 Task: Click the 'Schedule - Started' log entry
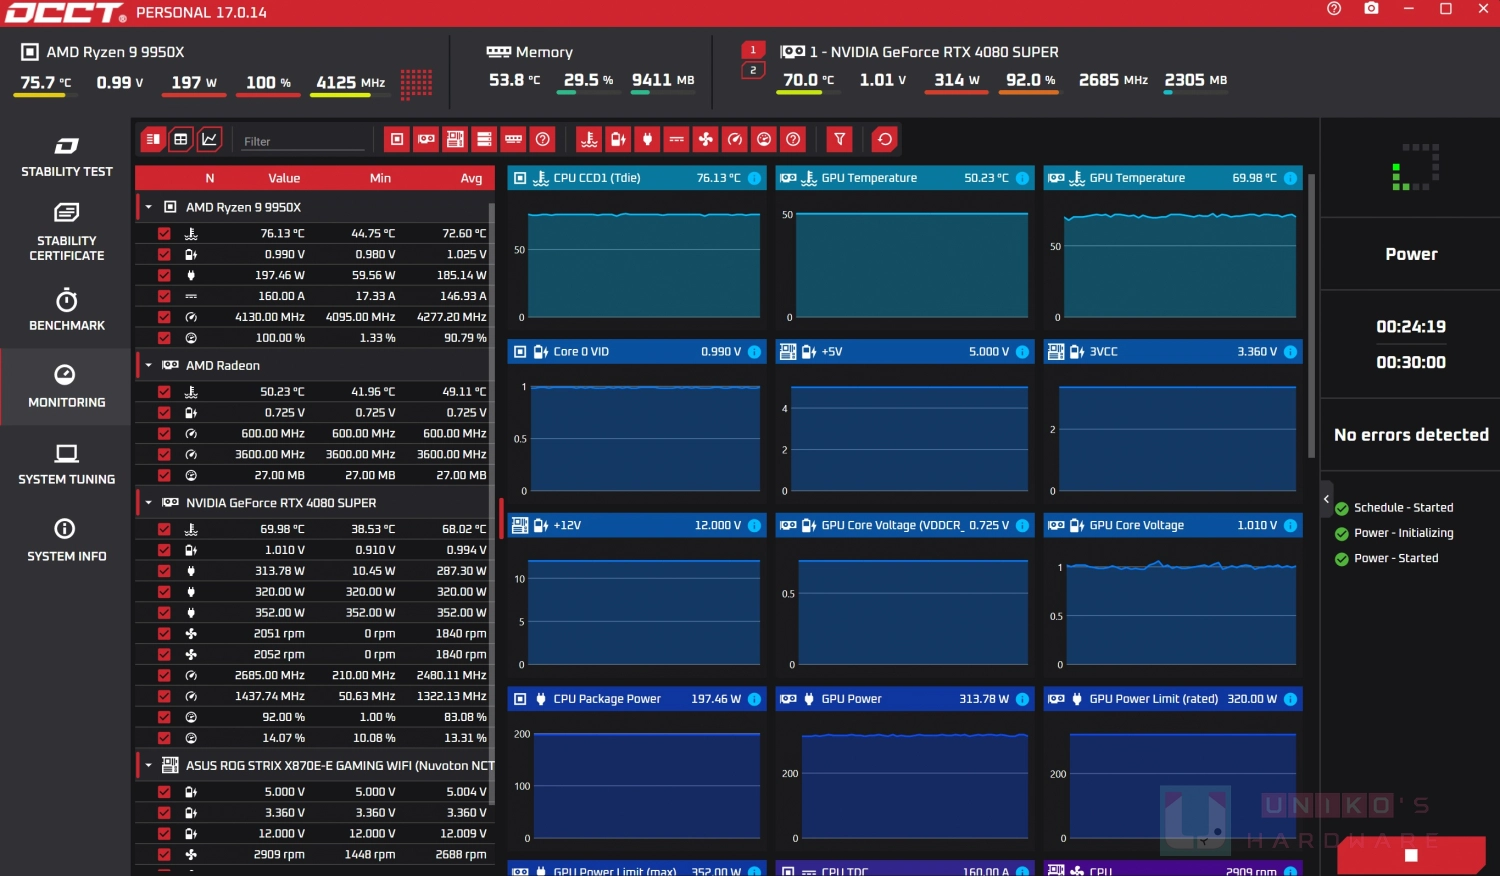pos(1403,508)
